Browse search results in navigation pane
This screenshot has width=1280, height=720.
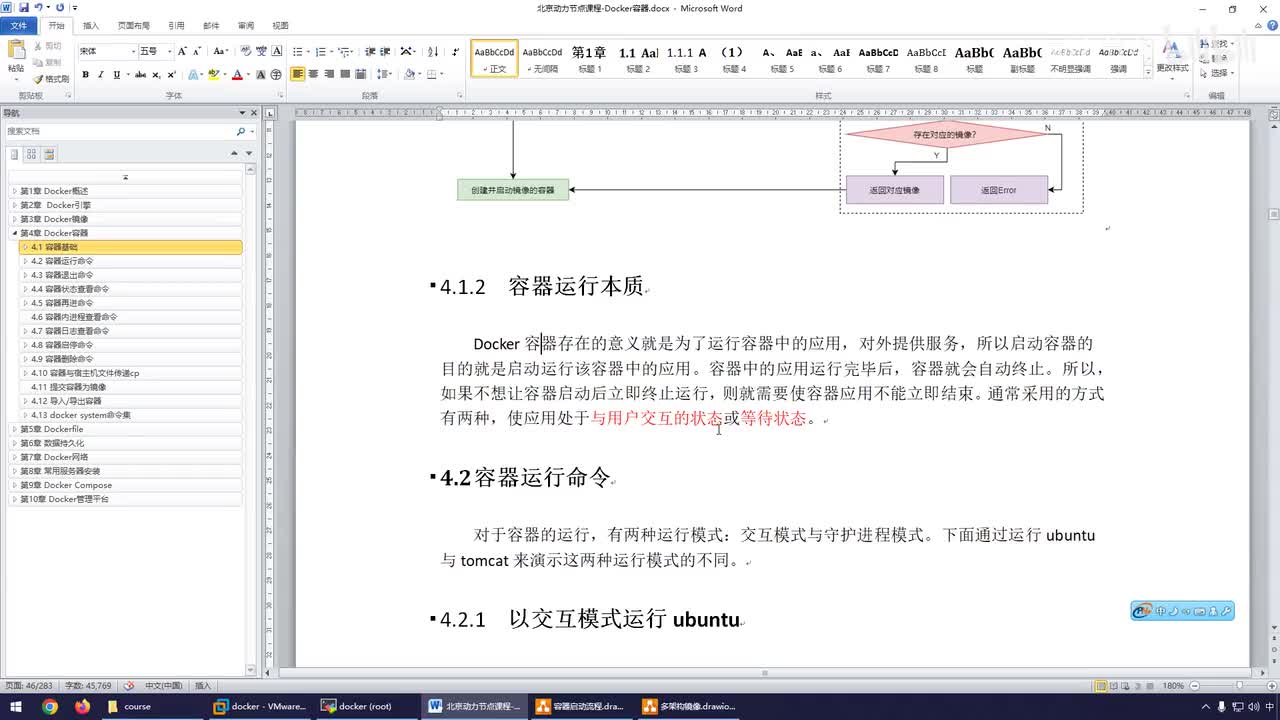point(48,154)
